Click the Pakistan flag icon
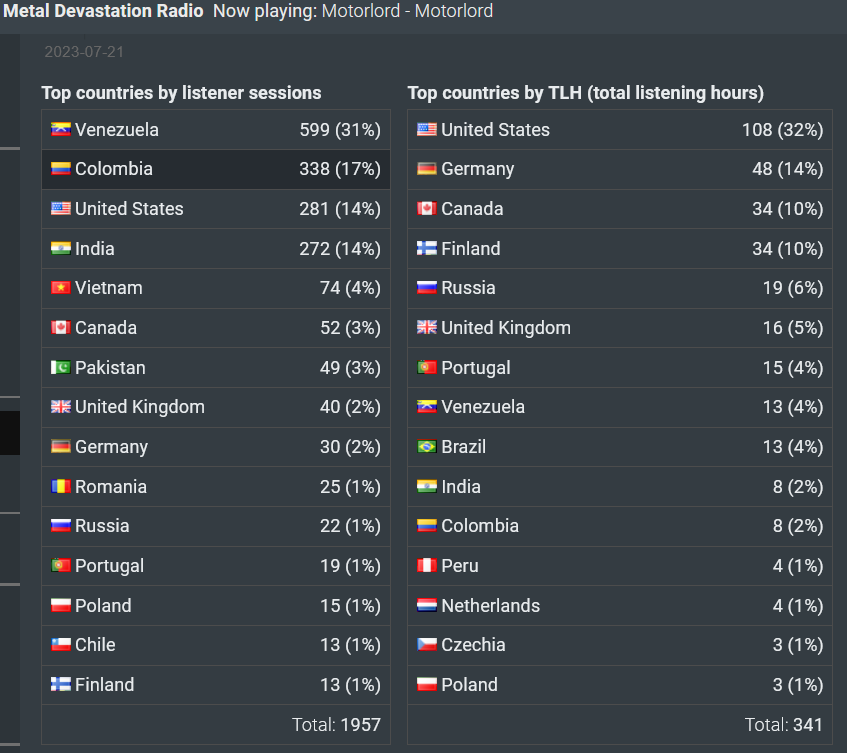Image resolution: width=847 pixels, height=753 pixels. 60,368
